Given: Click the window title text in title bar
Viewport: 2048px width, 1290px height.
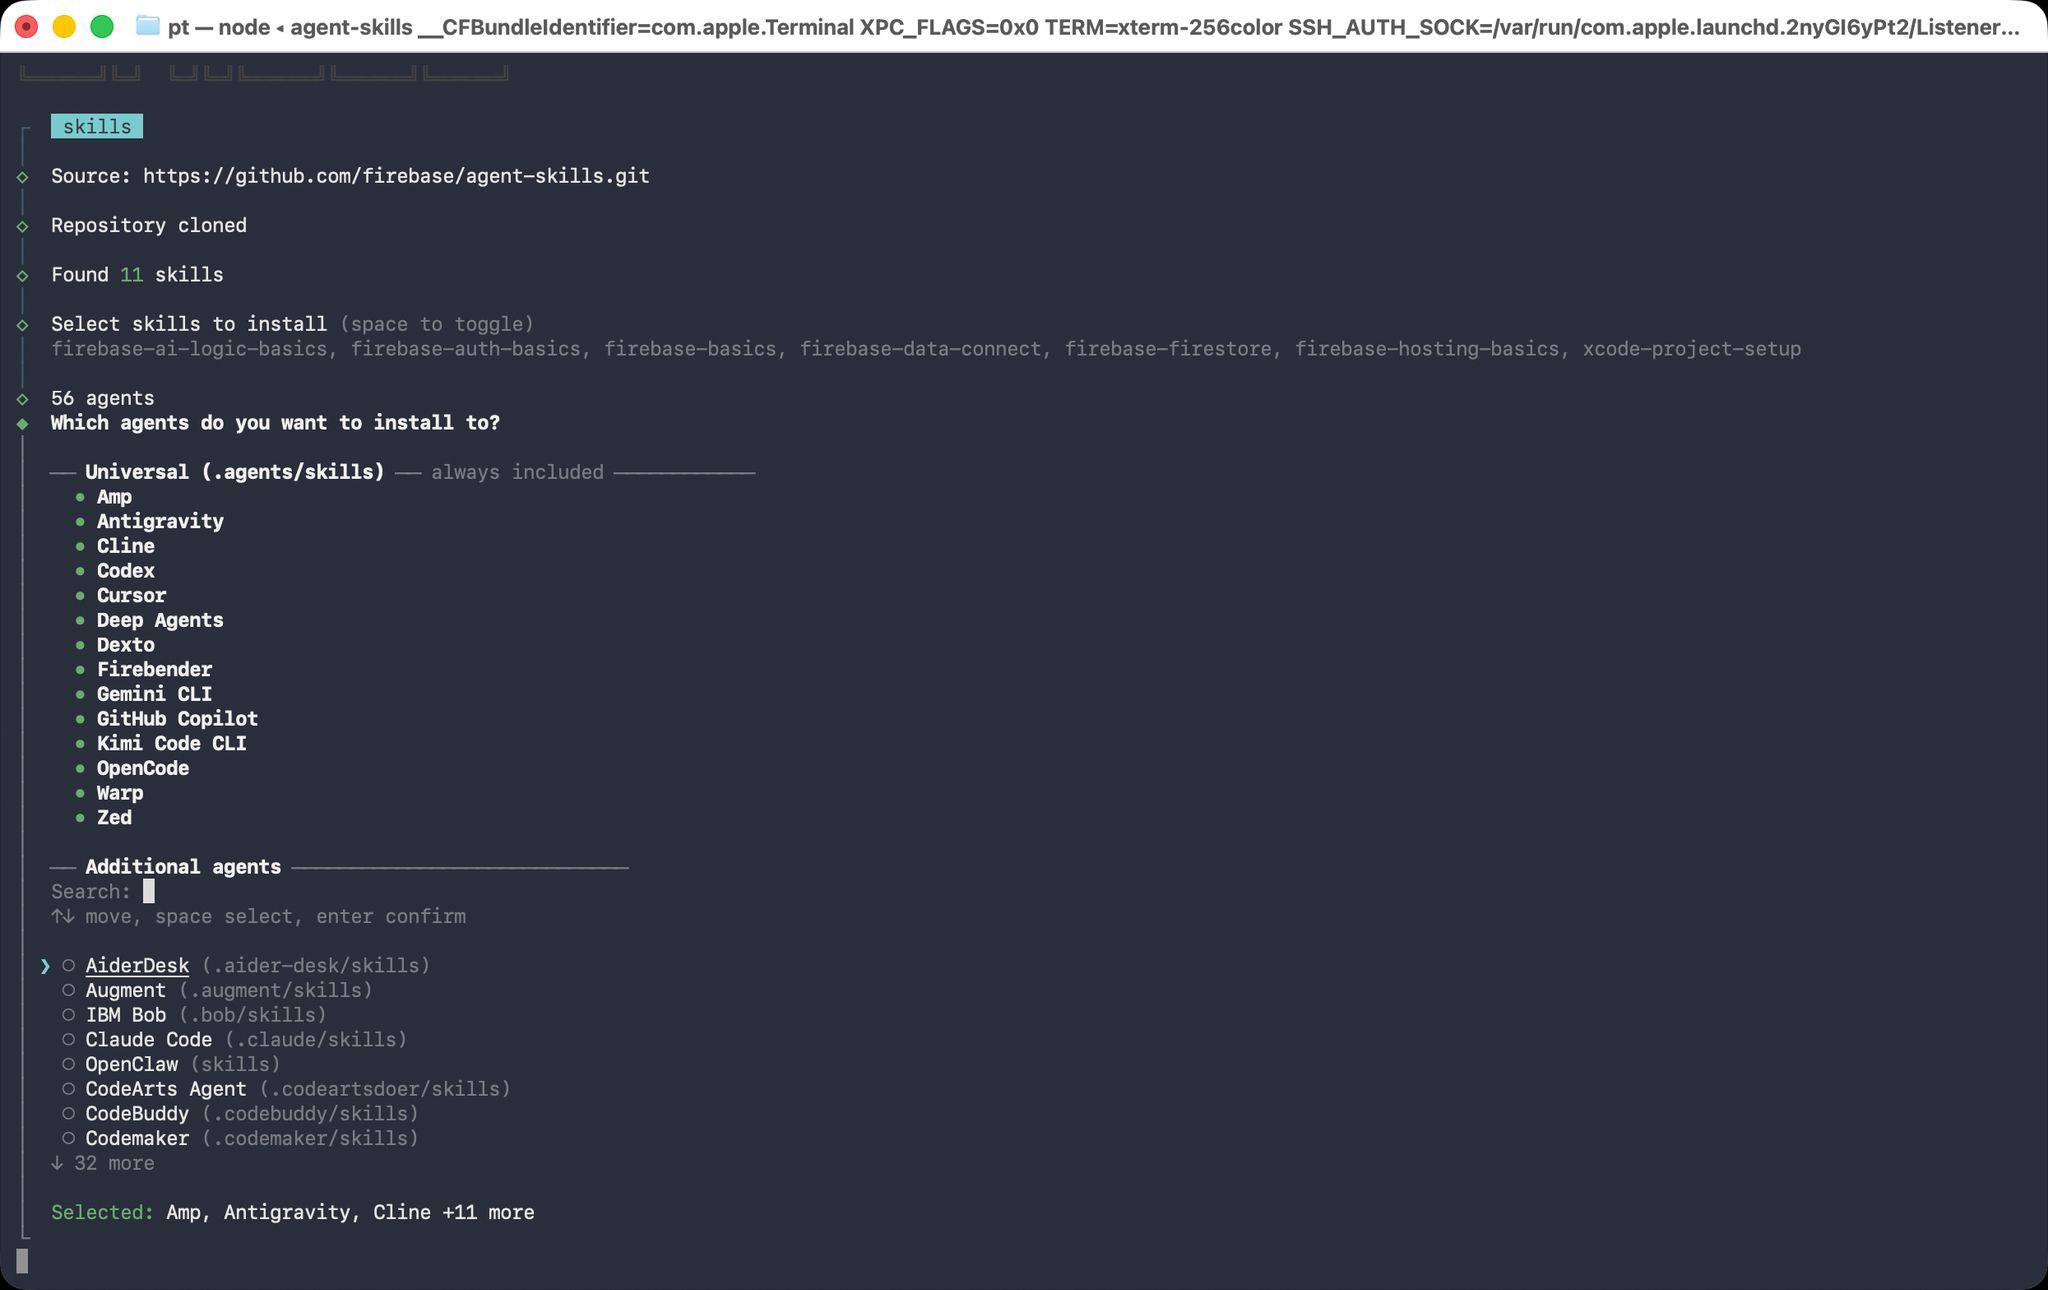Looking at the screenshot, I should (x=1094, y=27).
